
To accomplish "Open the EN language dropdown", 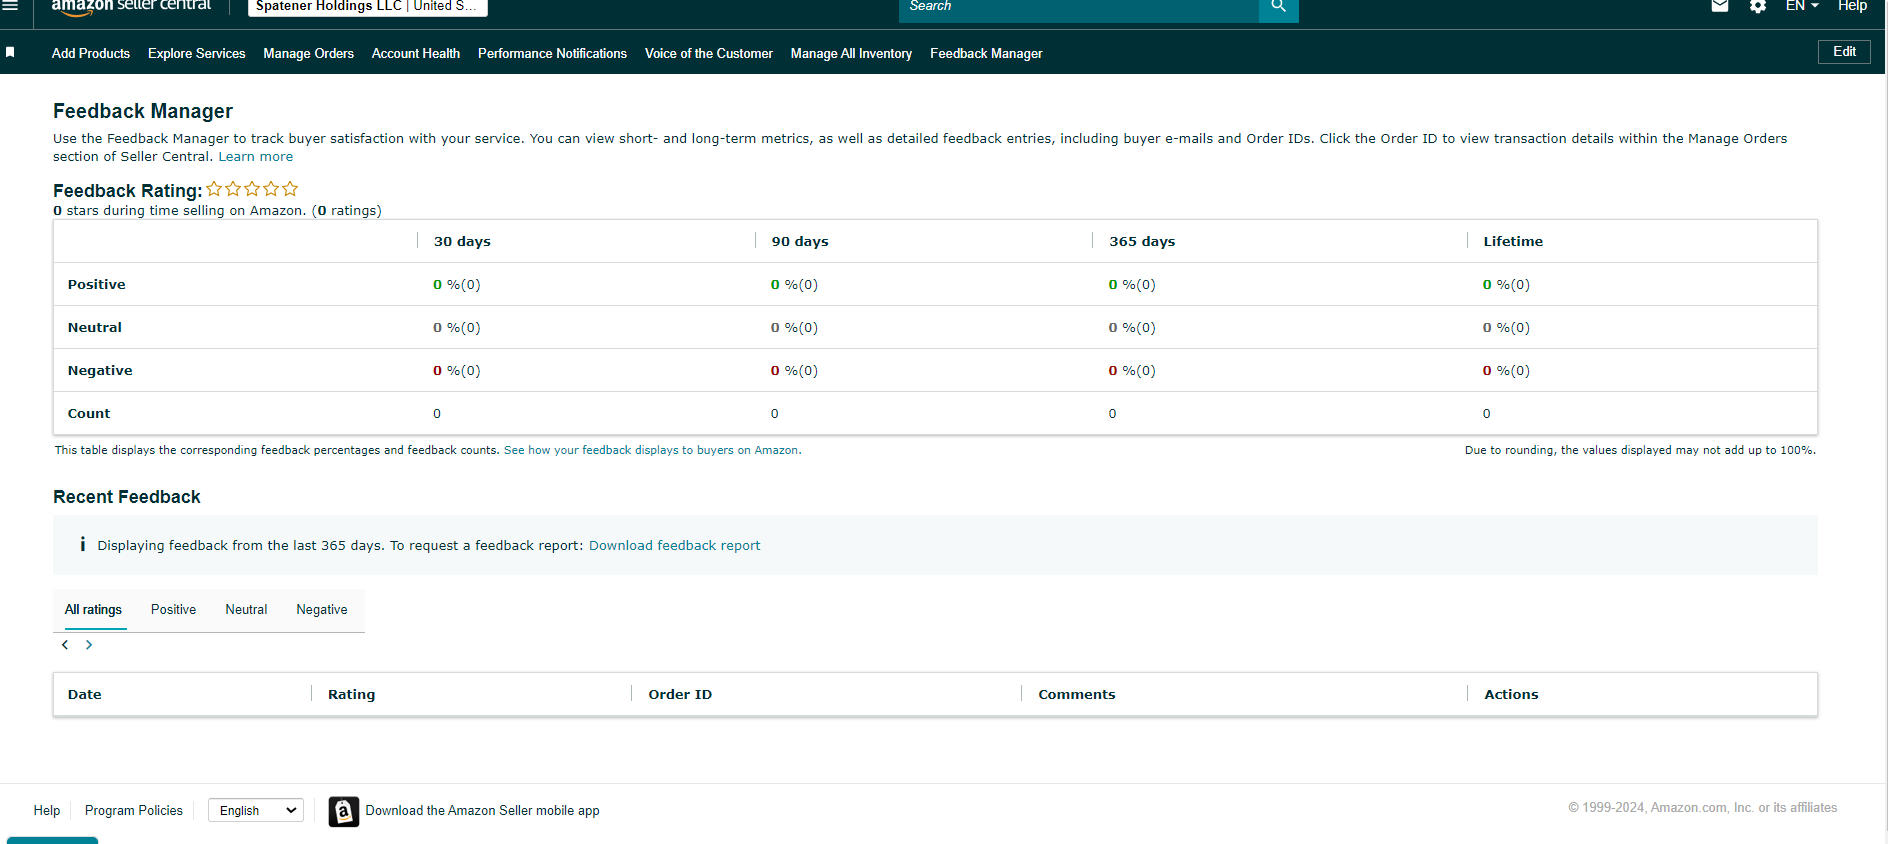I will click(1802, 6).
